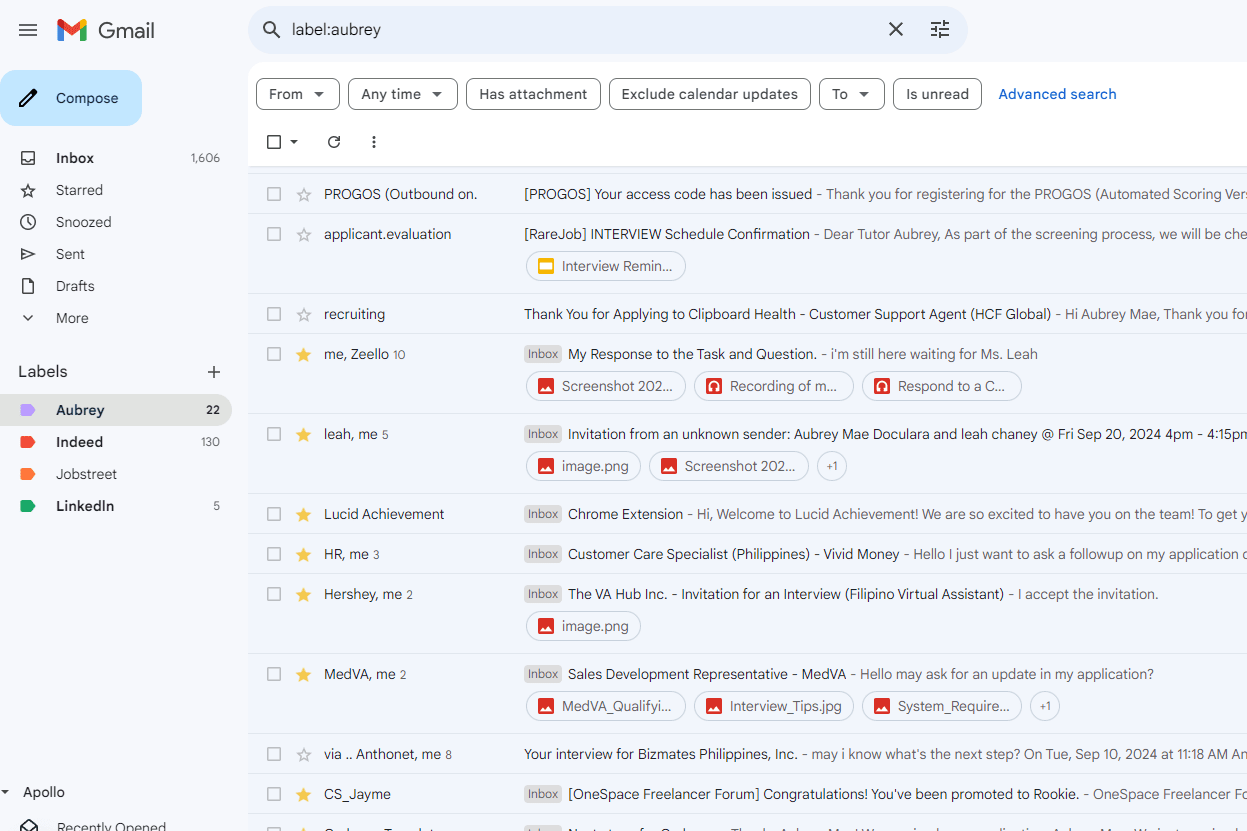Open the Respond to a C... attachment

942,386
